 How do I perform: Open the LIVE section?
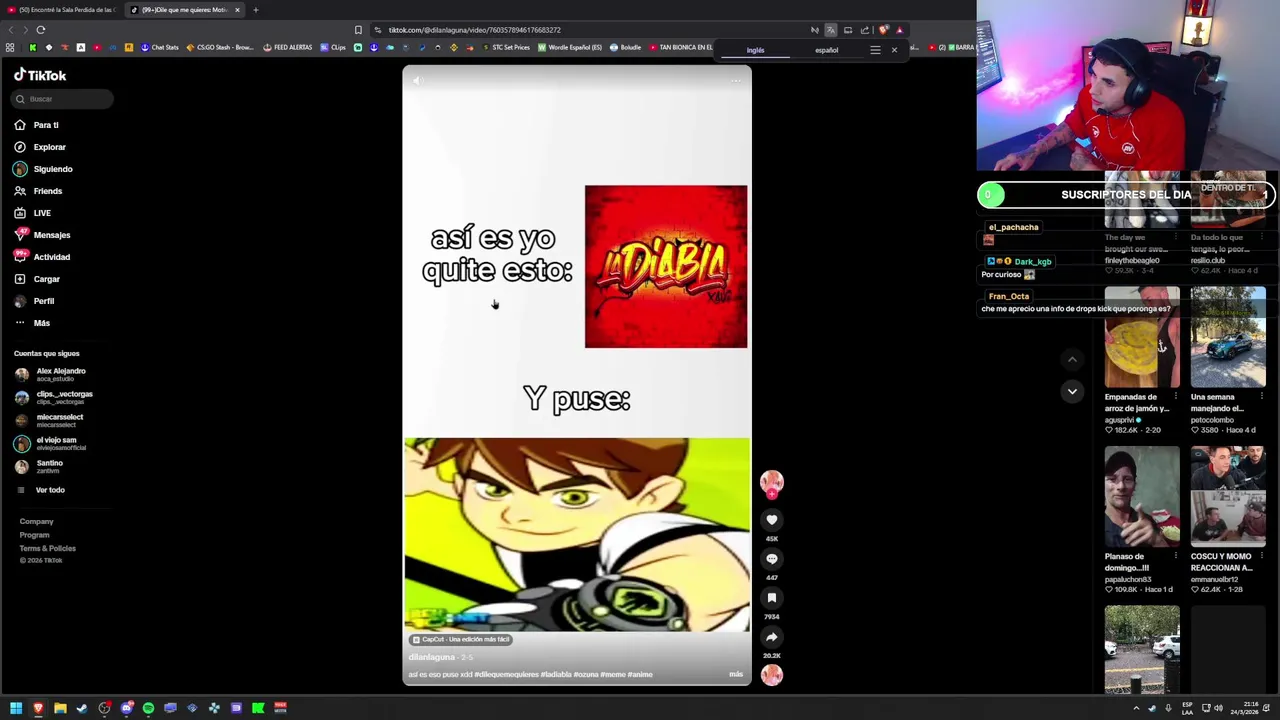coord(33,213)
